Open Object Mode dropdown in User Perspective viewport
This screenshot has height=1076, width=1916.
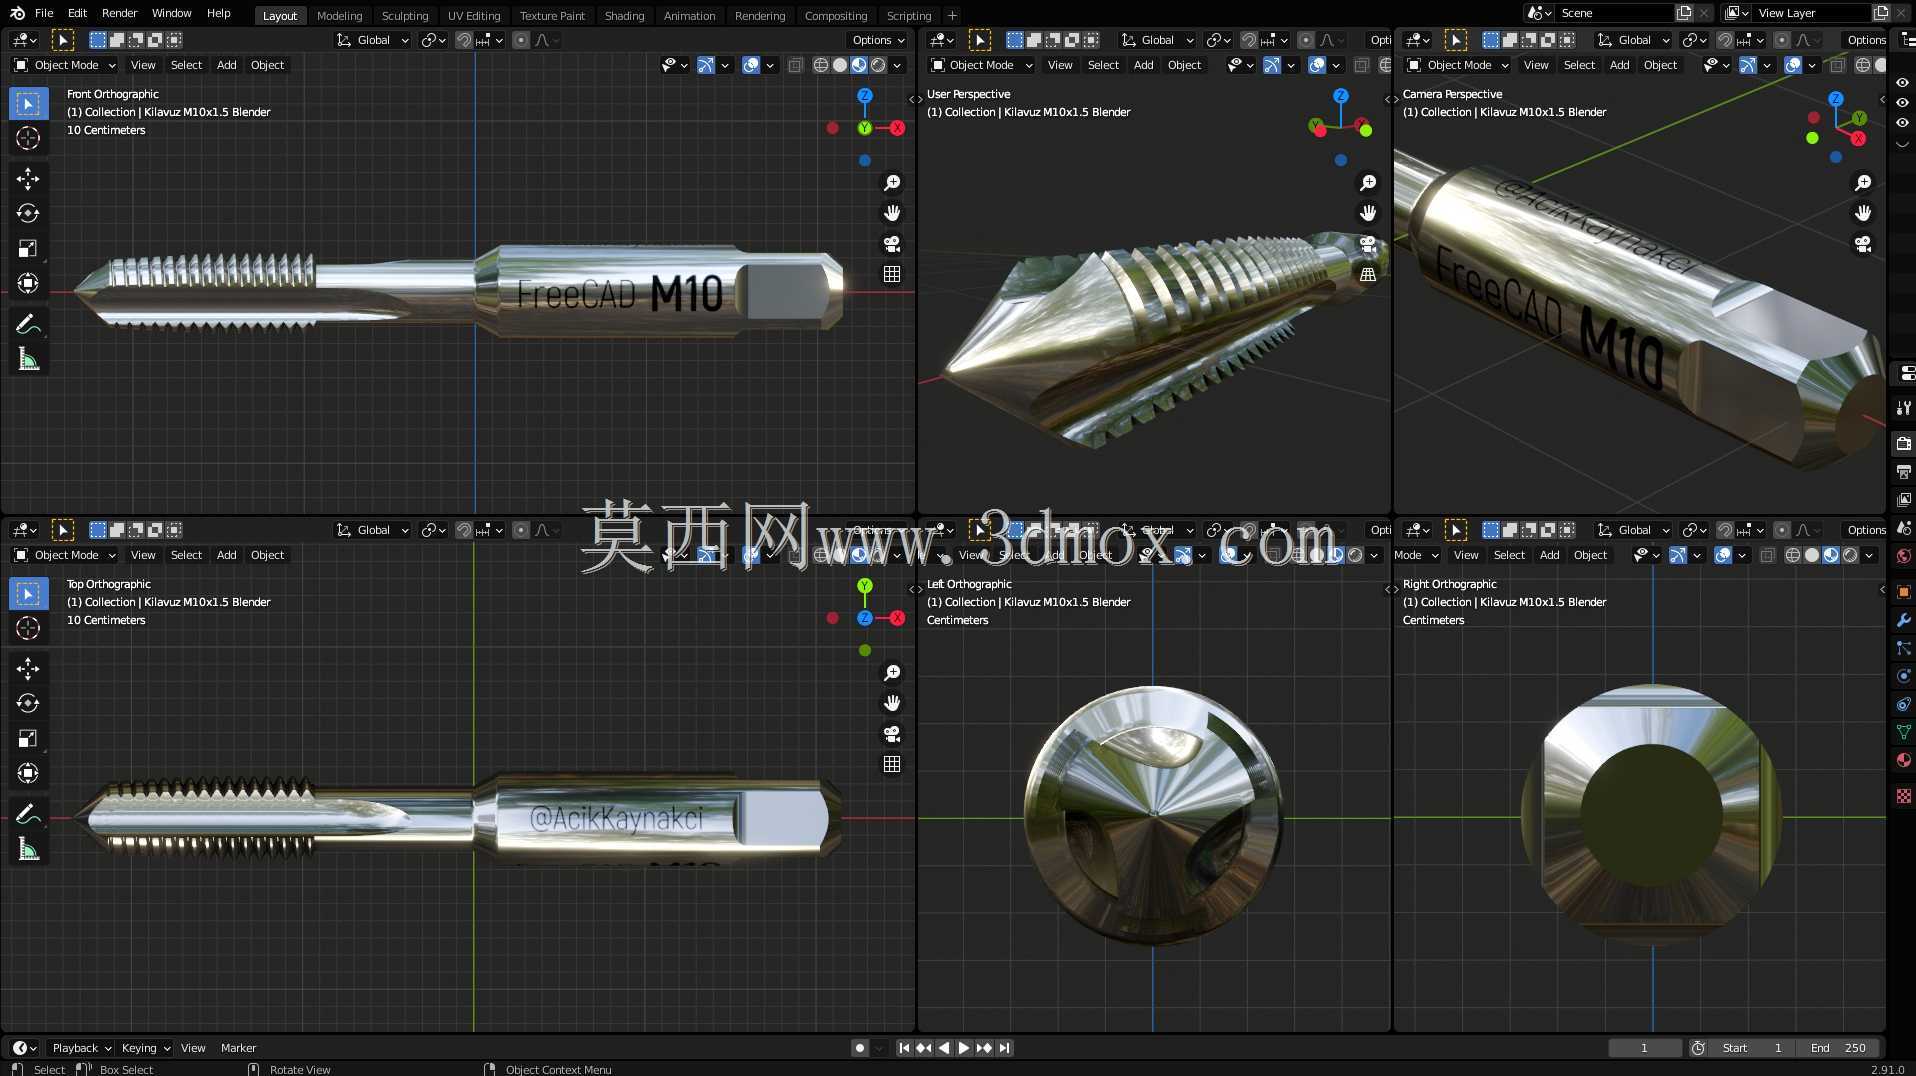click(x=981, y=65)
